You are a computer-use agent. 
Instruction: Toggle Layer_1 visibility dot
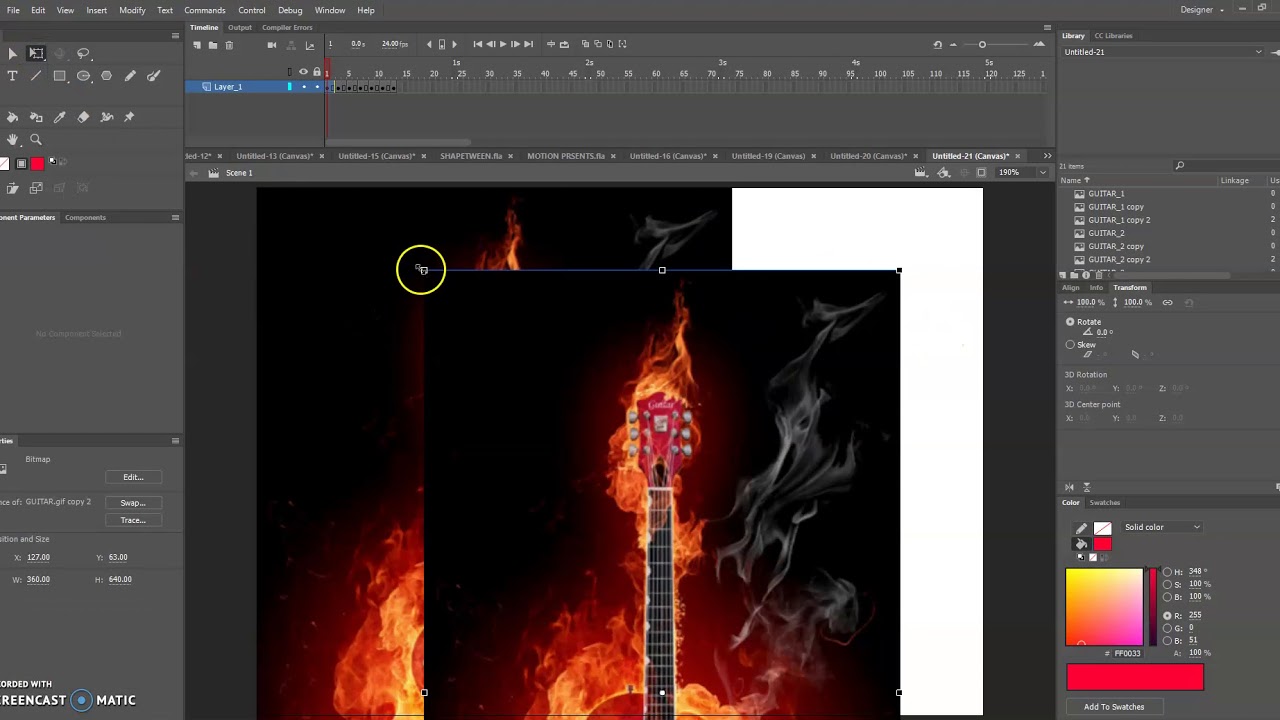pyautogui.click(x=304, y=87)
